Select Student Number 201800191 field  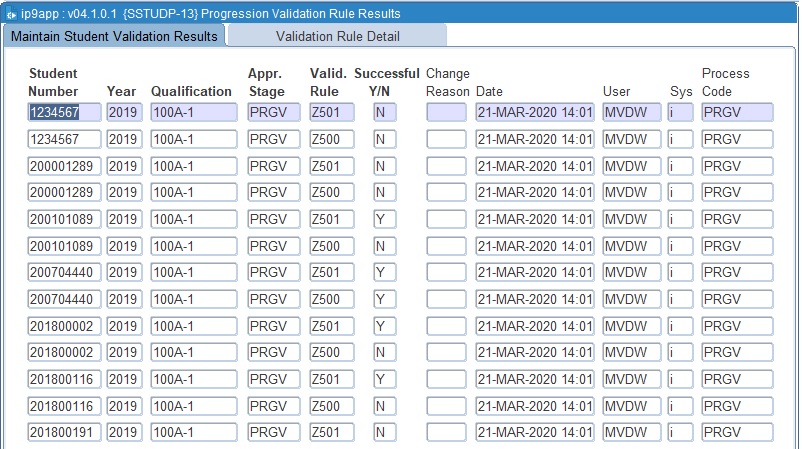coord(62,432)
